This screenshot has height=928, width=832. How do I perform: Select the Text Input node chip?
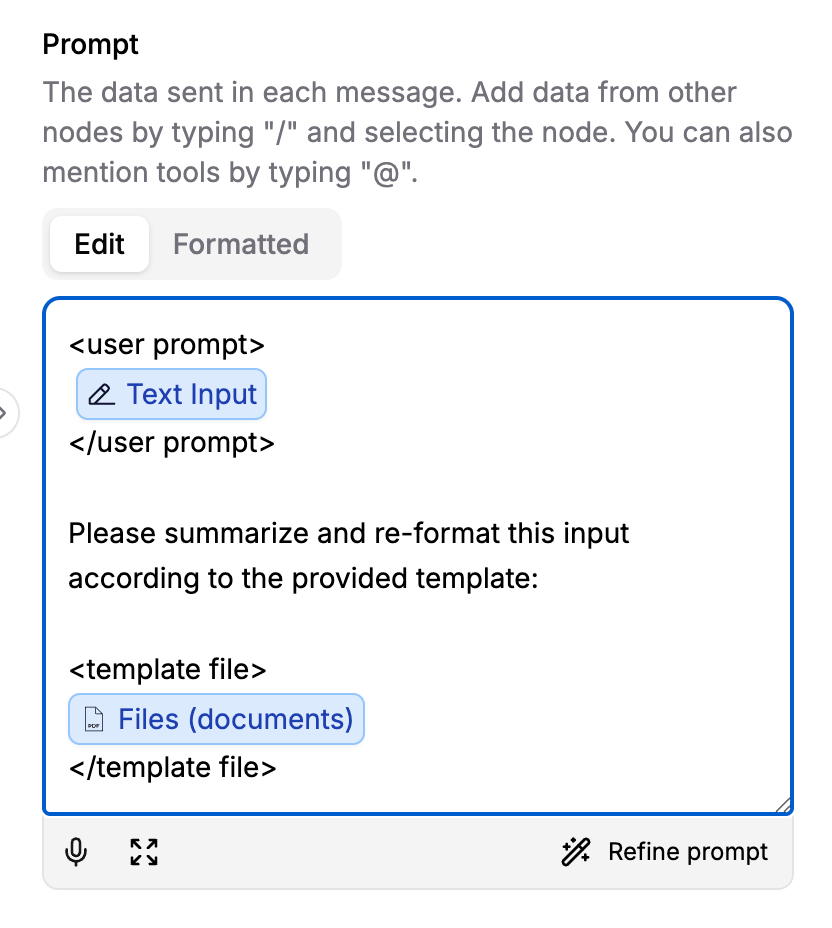point(172,395)
